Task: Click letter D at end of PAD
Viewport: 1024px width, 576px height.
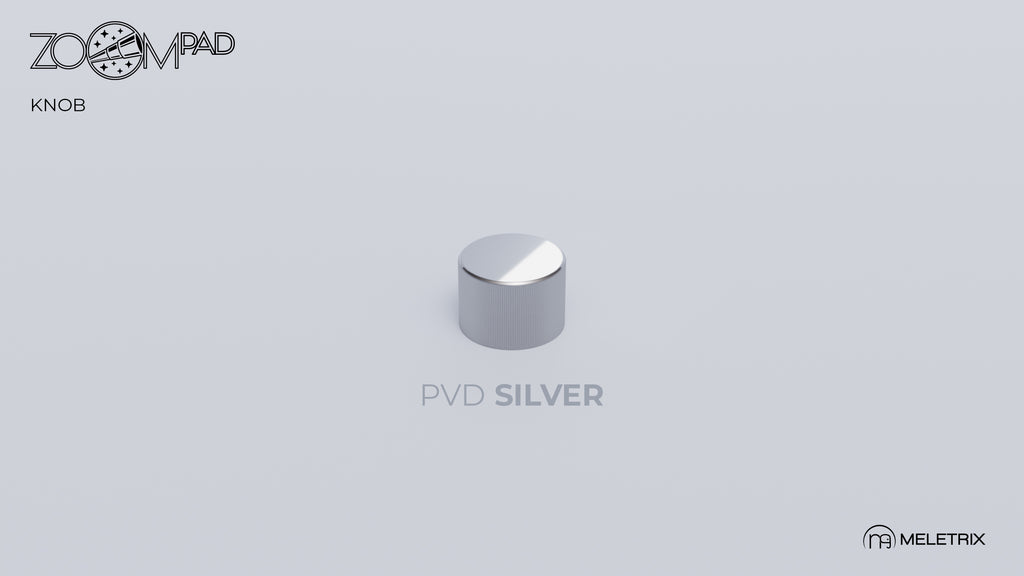Action: click(x=223, y=44)
